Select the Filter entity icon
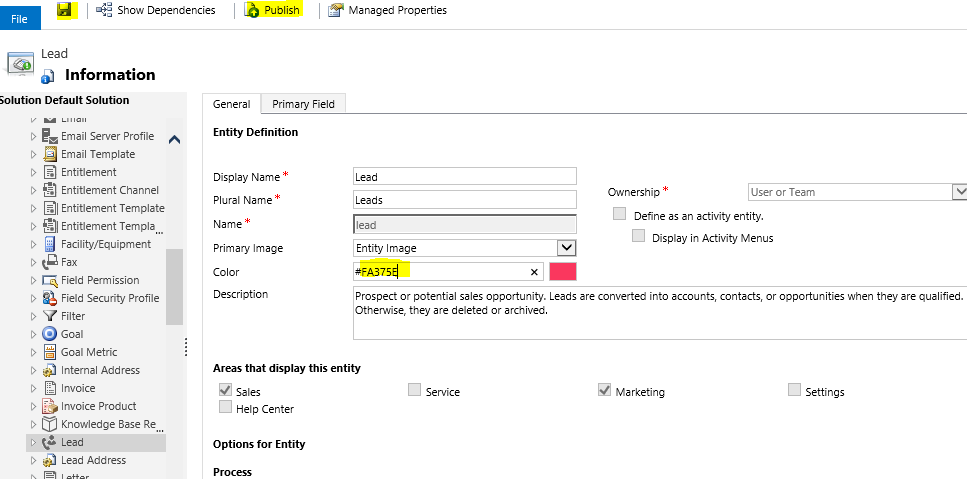This screenshot has width=967, height=479. [x=50, y=316]
